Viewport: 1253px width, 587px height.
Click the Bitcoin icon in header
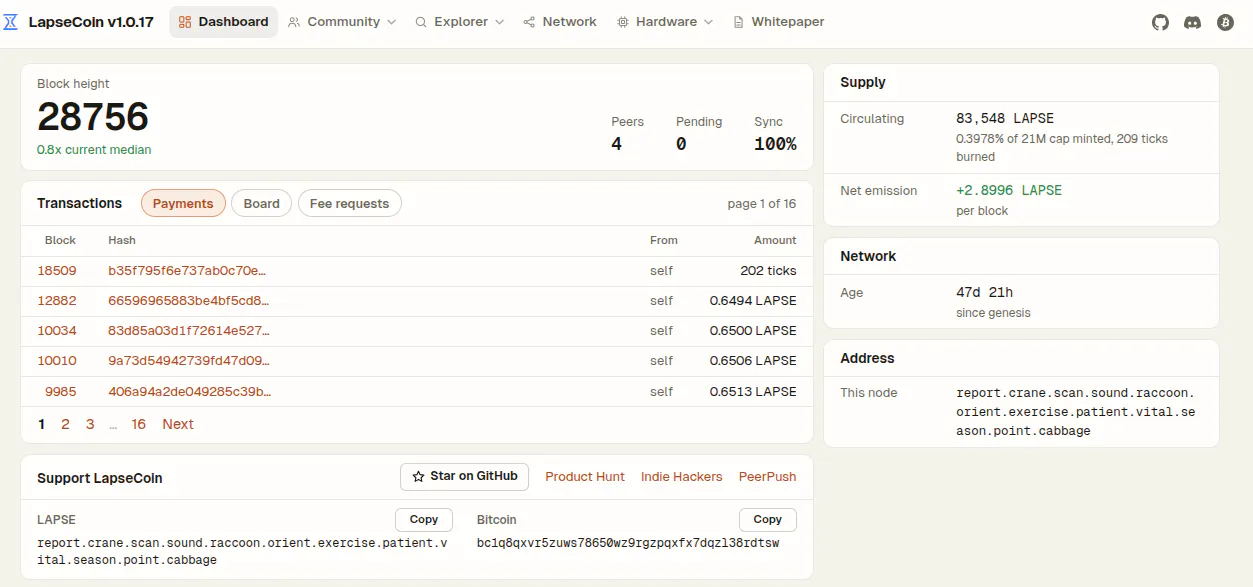(1225, 22)
